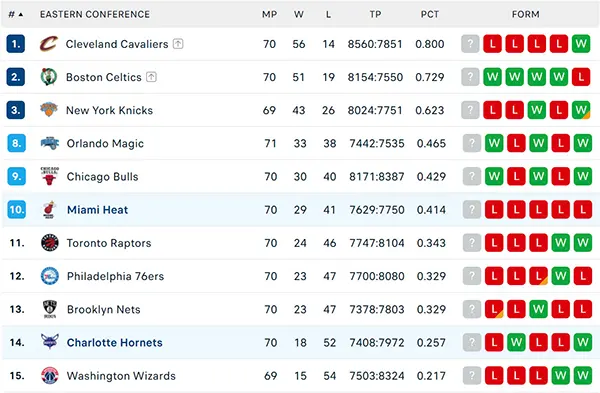
Task: Sort standings by PCT column header
Action: (x=430, y=15)
